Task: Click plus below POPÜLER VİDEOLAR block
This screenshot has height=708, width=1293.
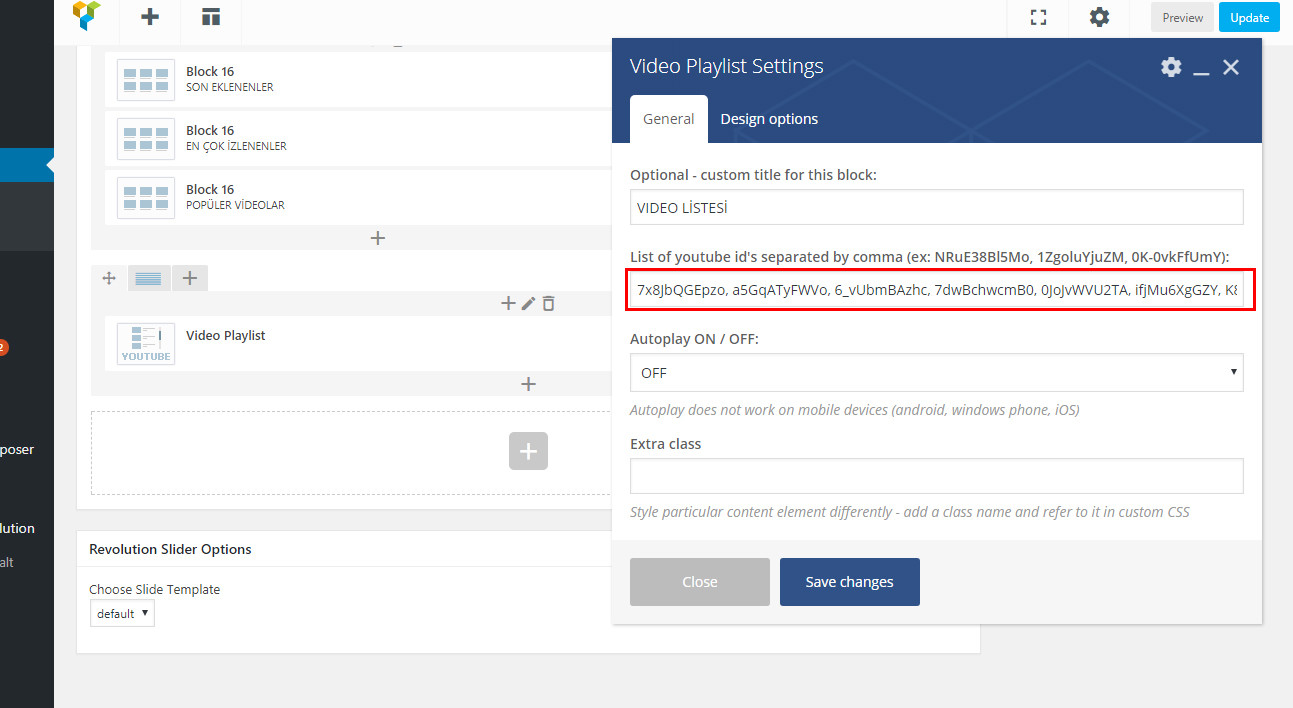Action: [378, 238]
